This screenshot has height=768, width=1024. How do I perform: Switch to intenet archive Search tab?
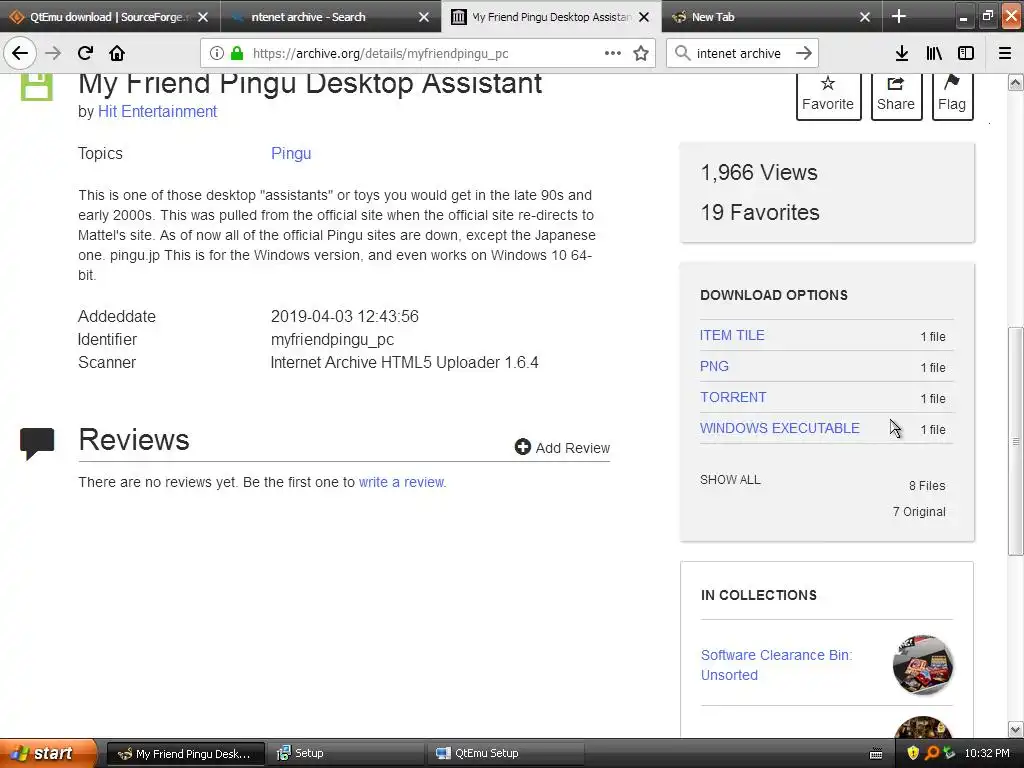pyautogui.click(x=330, y=17)
